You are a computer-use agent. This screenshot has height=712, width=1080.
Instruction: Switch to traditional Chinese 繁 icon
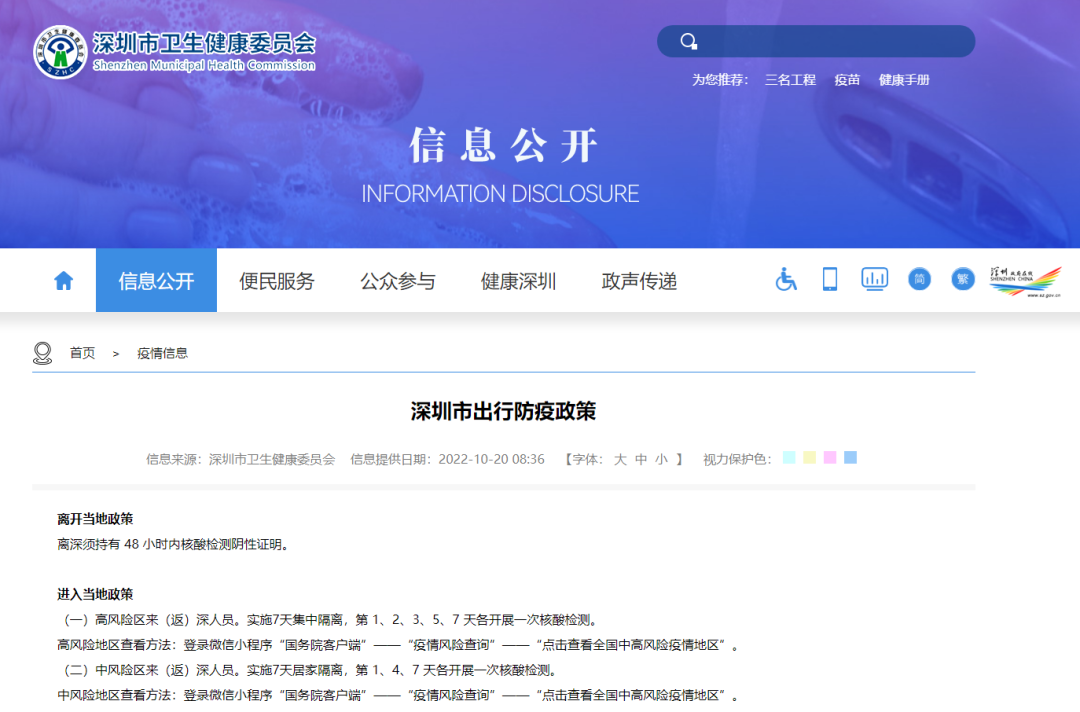click(963, 279)
